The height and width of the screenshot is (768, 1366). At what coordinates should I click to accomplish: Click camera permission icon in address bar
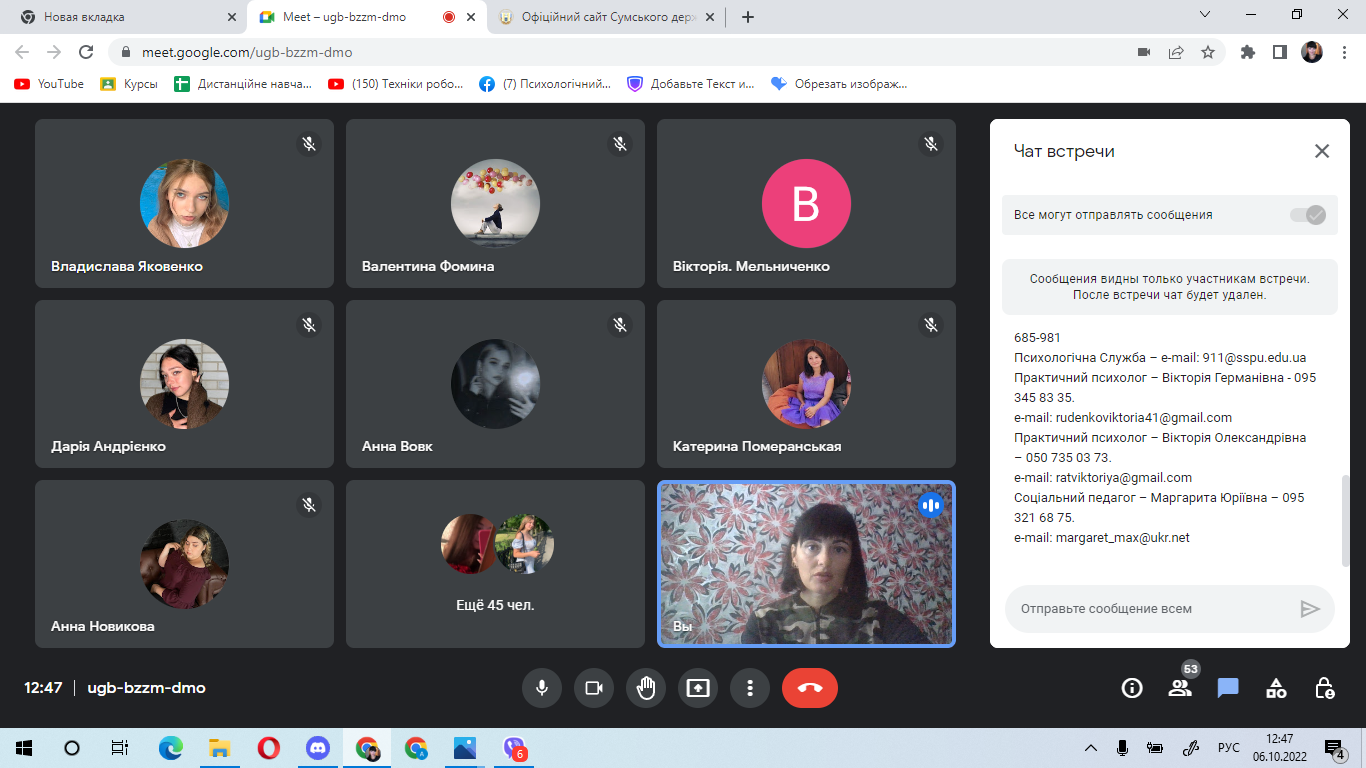[x=1144, y=52]
